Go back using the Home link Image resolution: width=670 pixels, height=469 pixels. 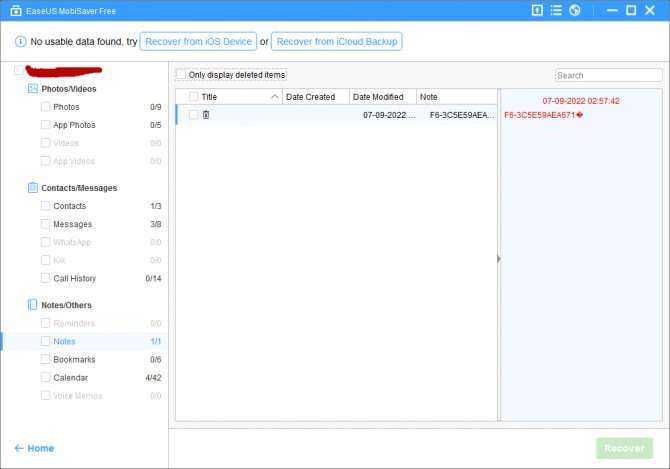click(x=41, y=448)
